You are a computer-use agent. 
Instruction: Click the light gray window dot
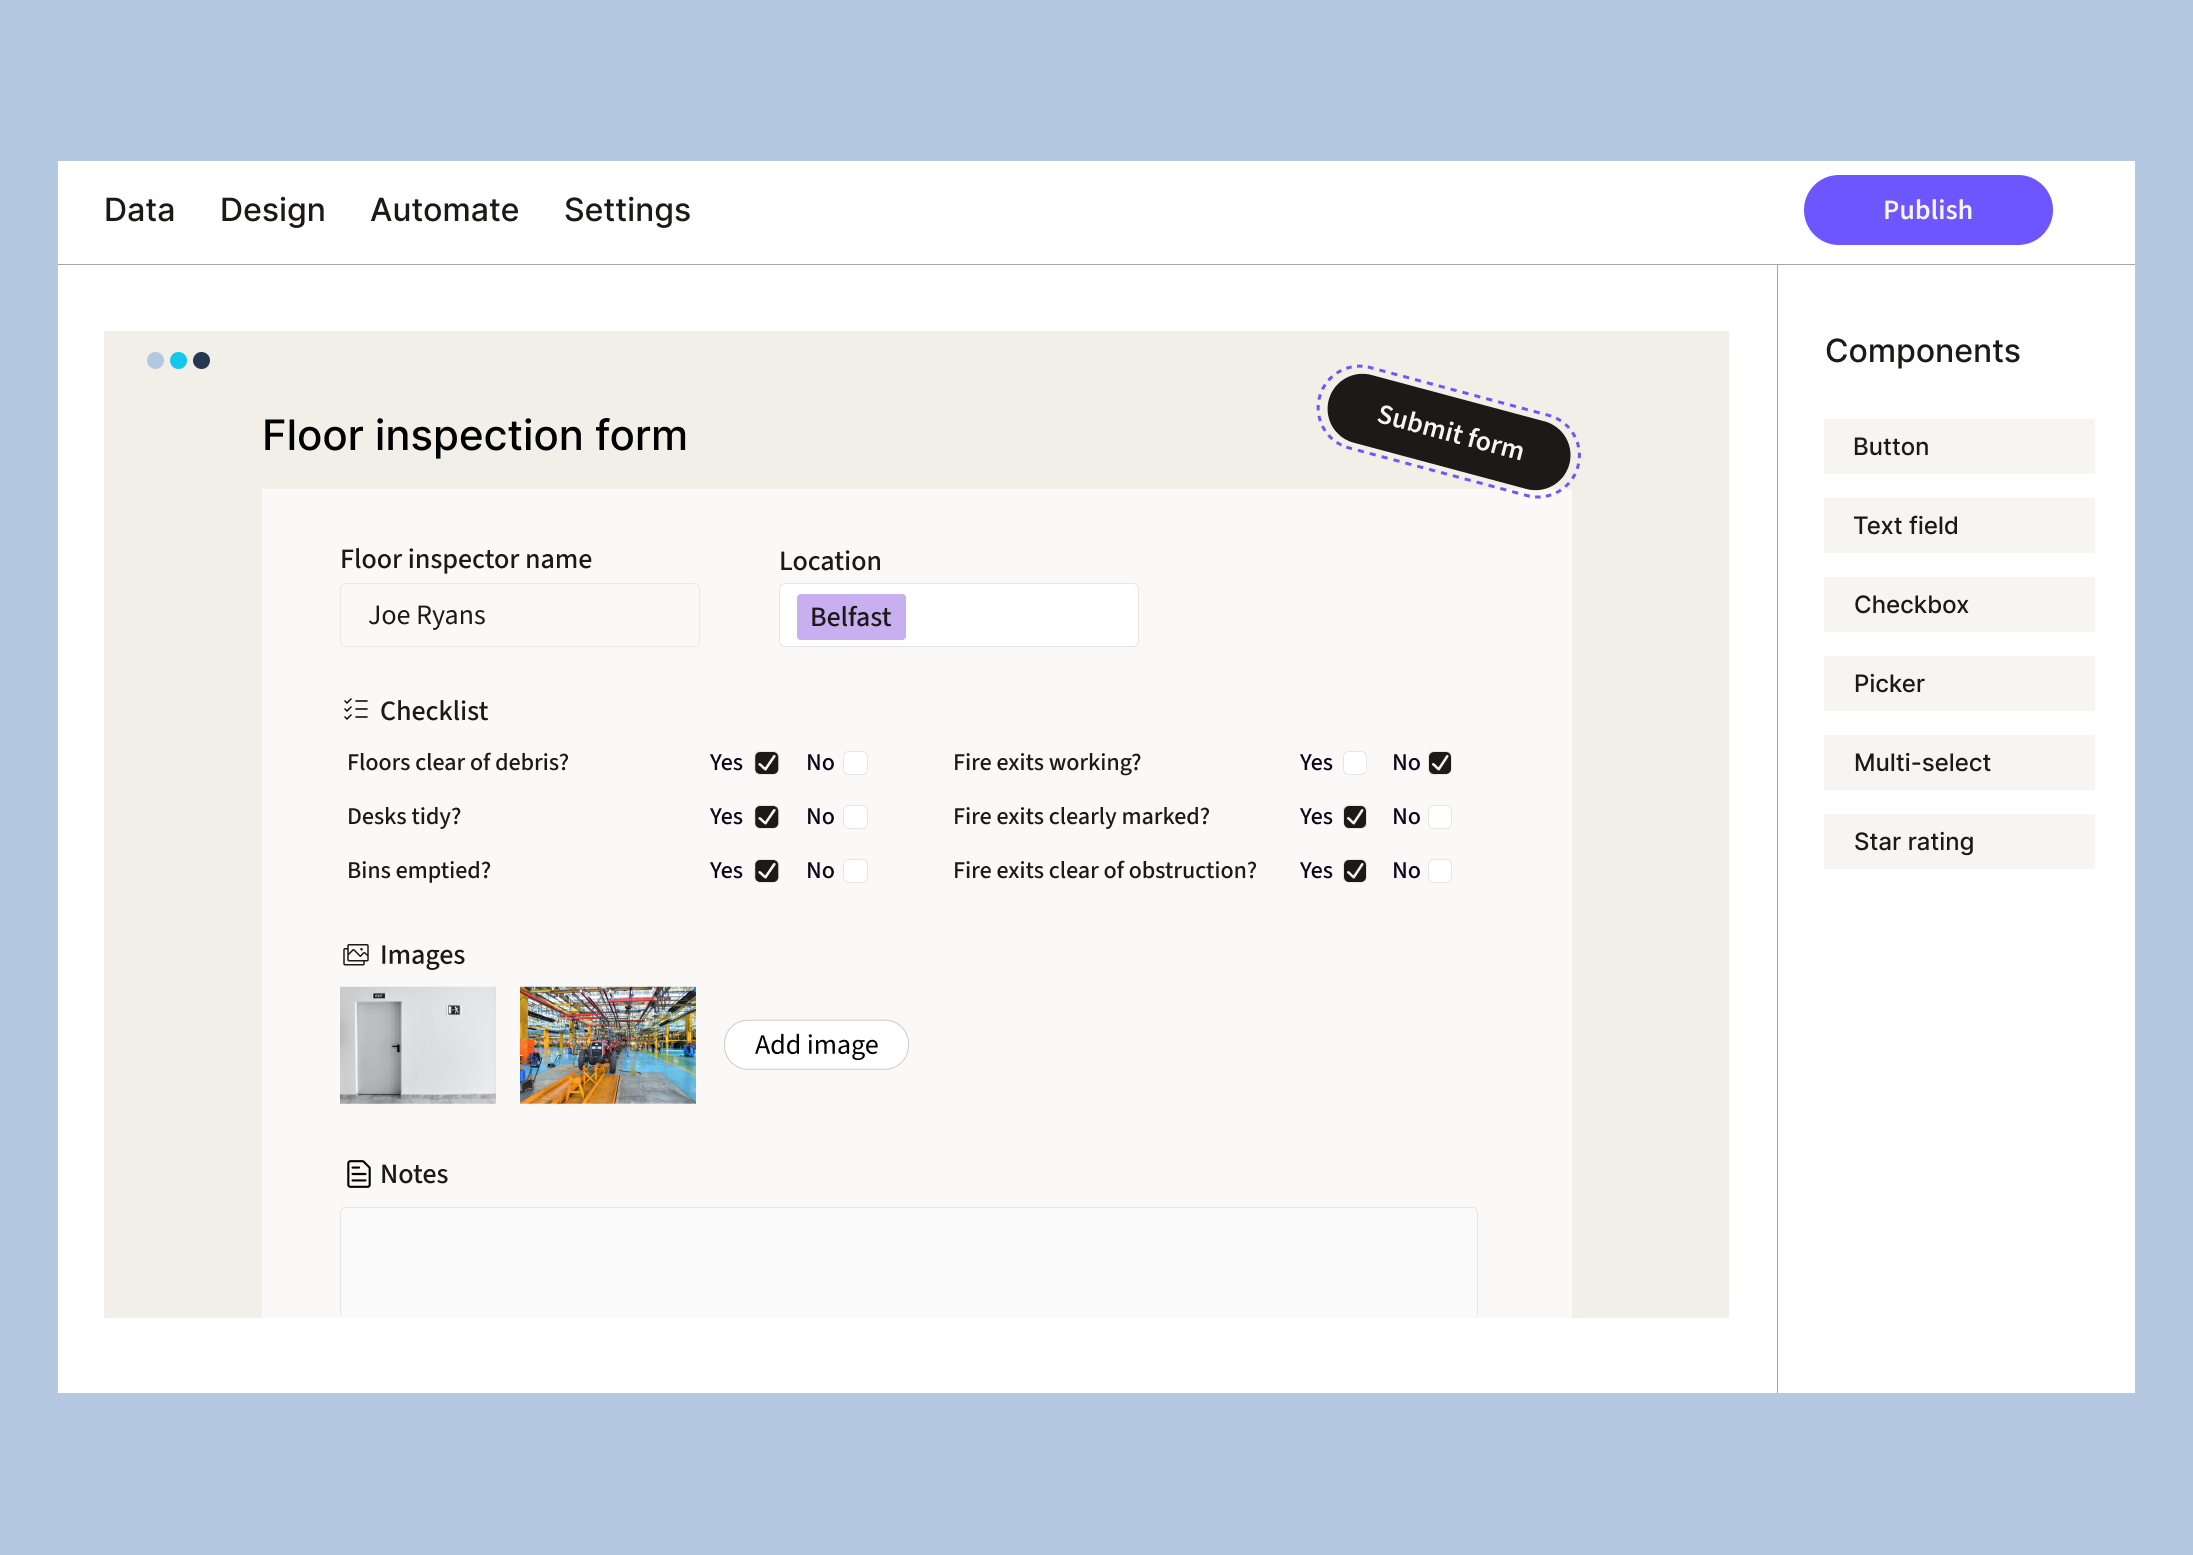point(155,361)
